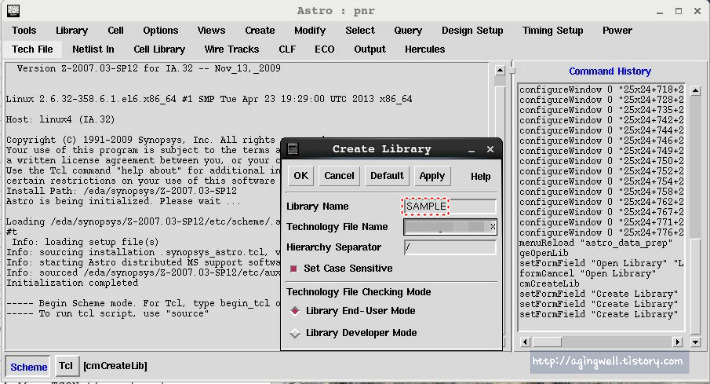710x384 pixels.
Task: Minimize the Create Library dialog
Action: [x=471, y=150]
